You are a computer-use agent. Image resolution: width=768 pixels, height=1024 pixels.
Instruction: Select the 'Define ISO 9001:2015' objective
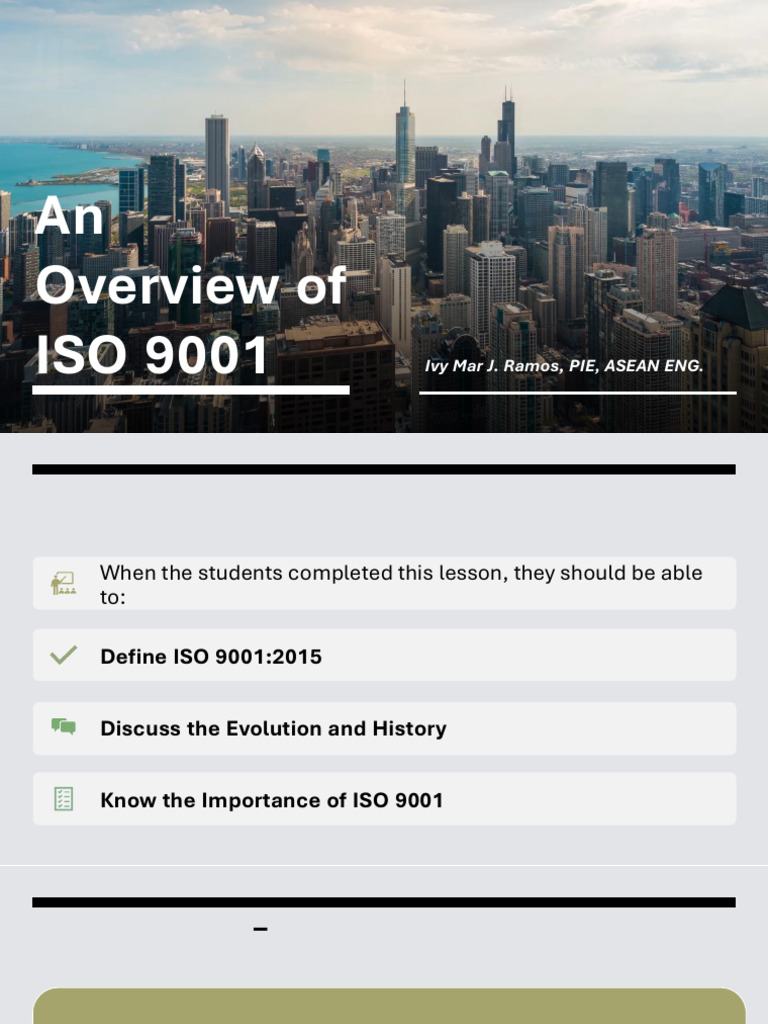click(211, 657)
